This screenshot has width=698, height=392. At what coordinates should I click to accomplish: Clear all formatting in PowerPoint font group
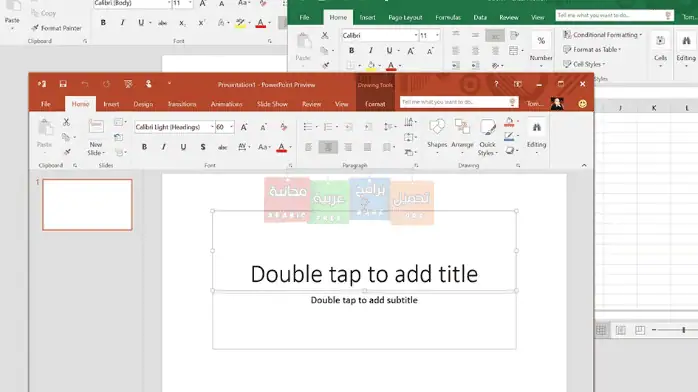284,127
